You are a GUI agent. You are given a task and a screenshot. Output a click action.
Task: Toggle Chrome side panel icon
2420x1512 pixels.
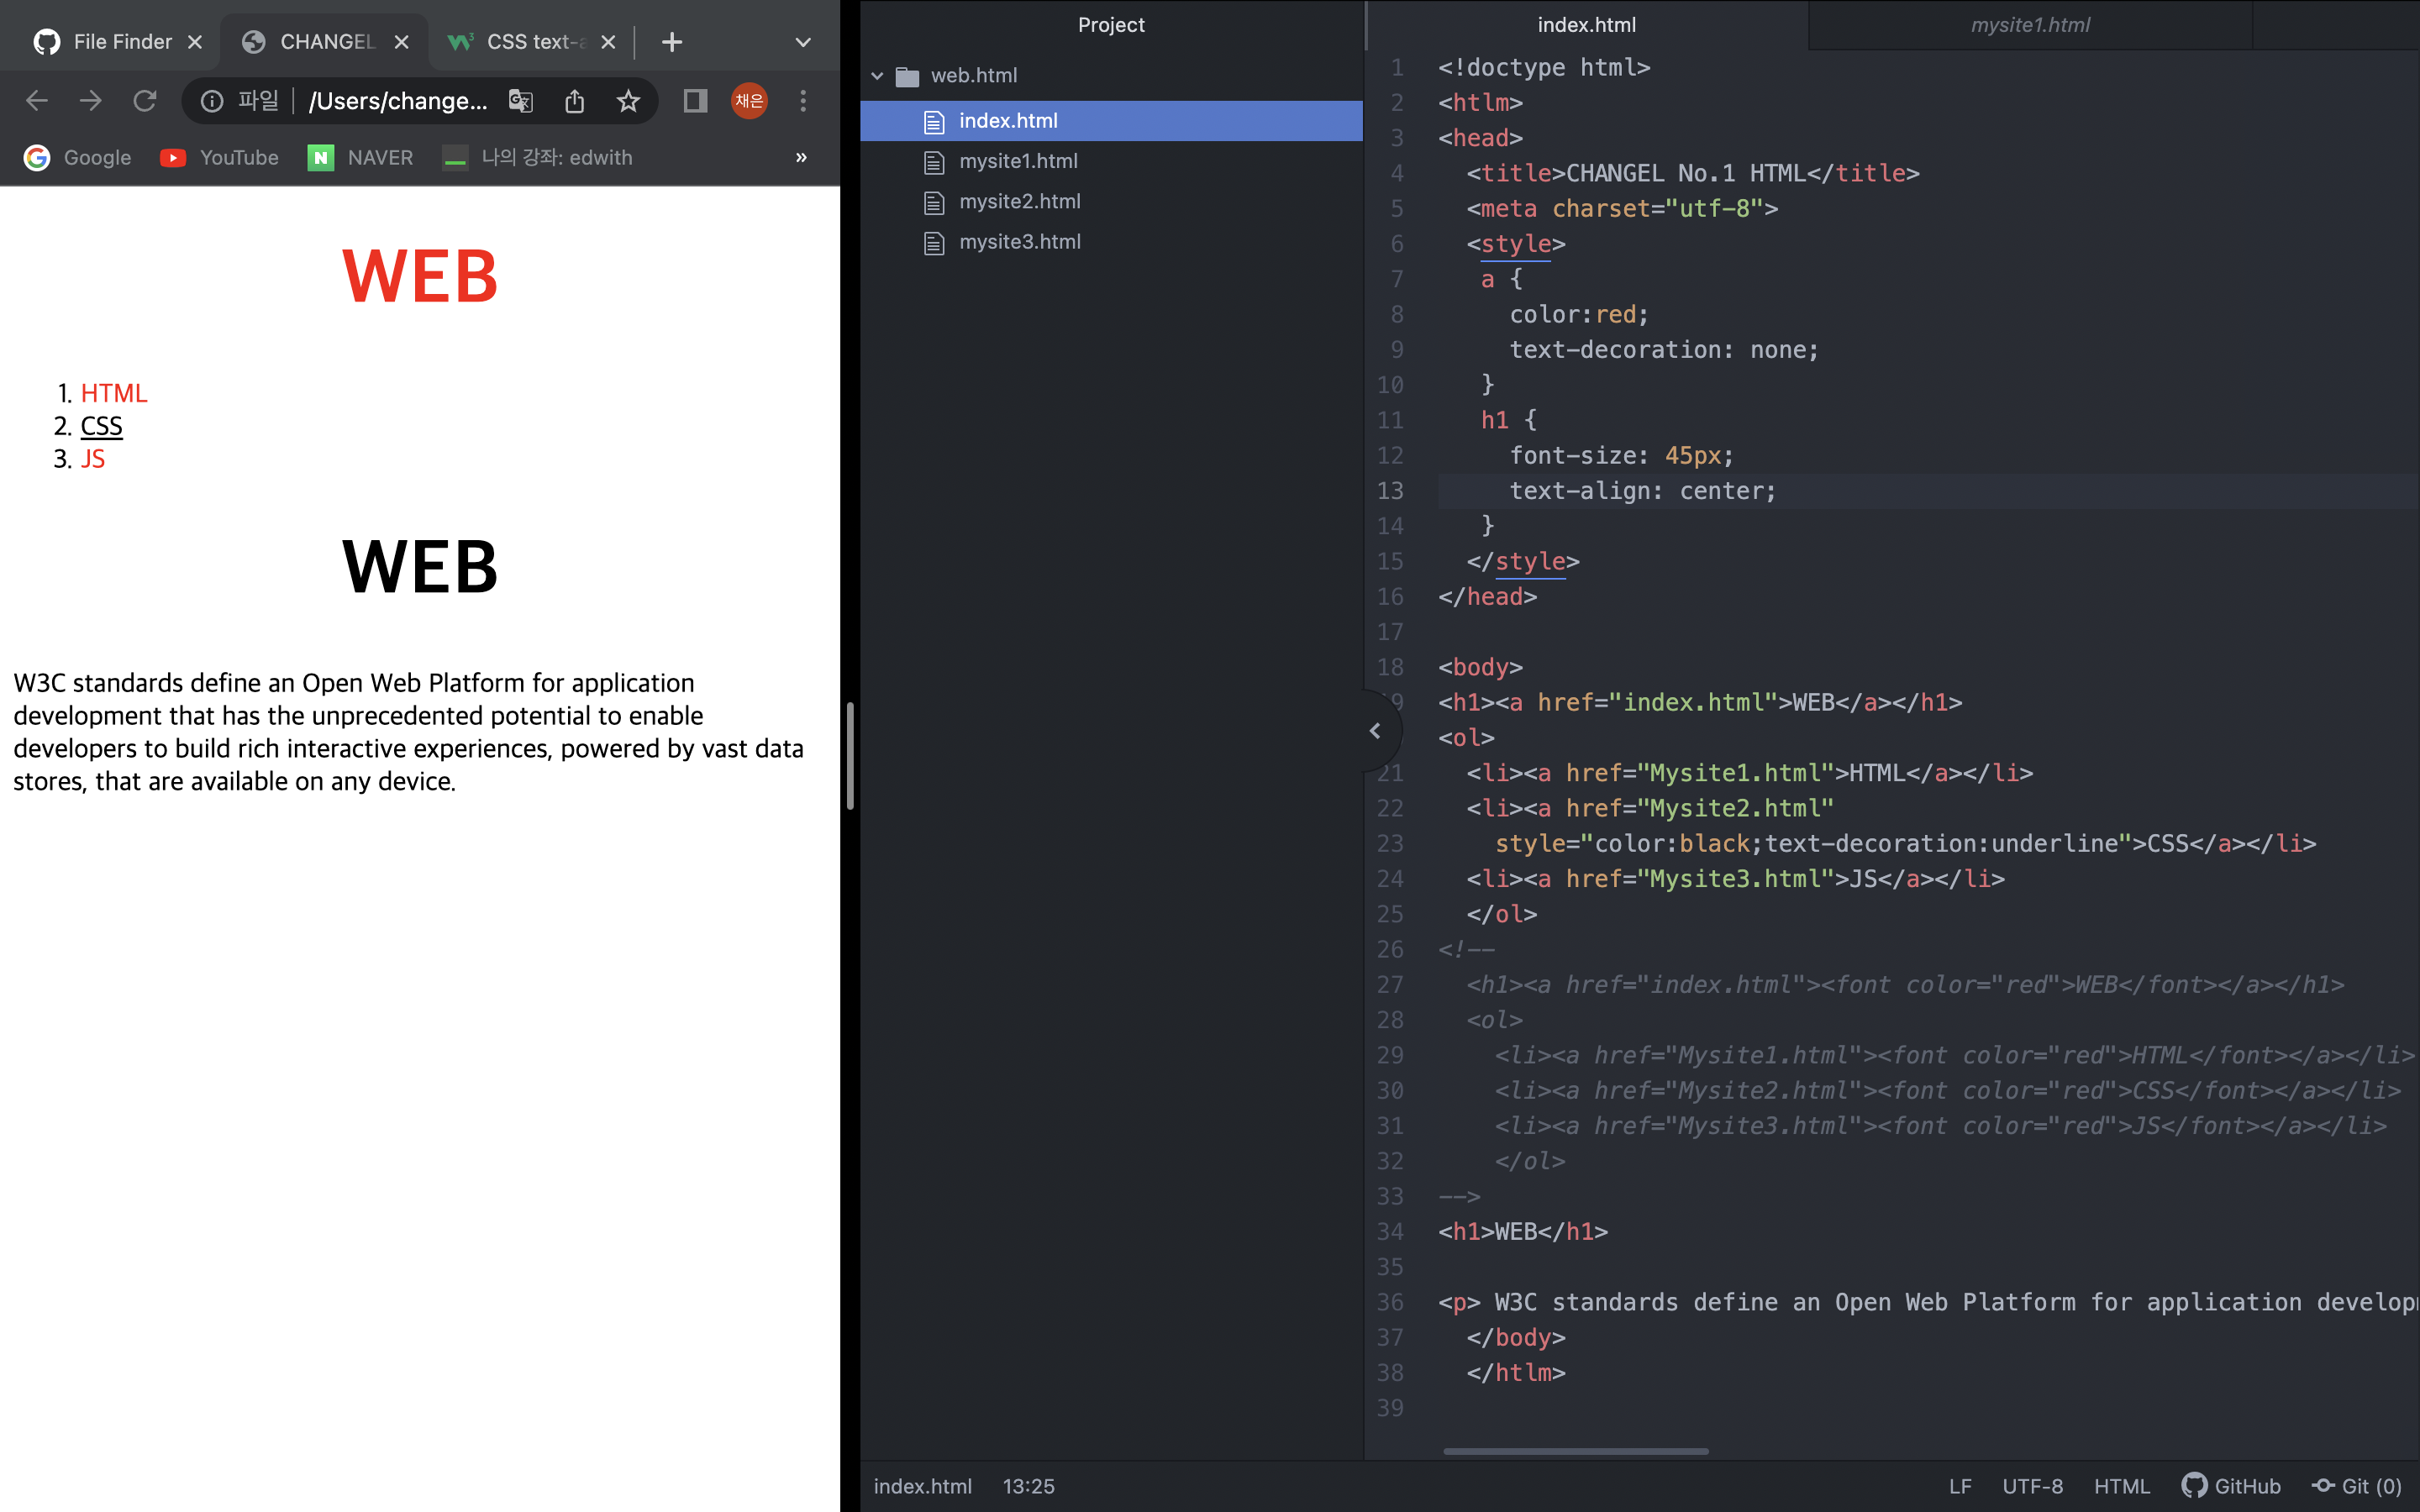coord(695,101)
